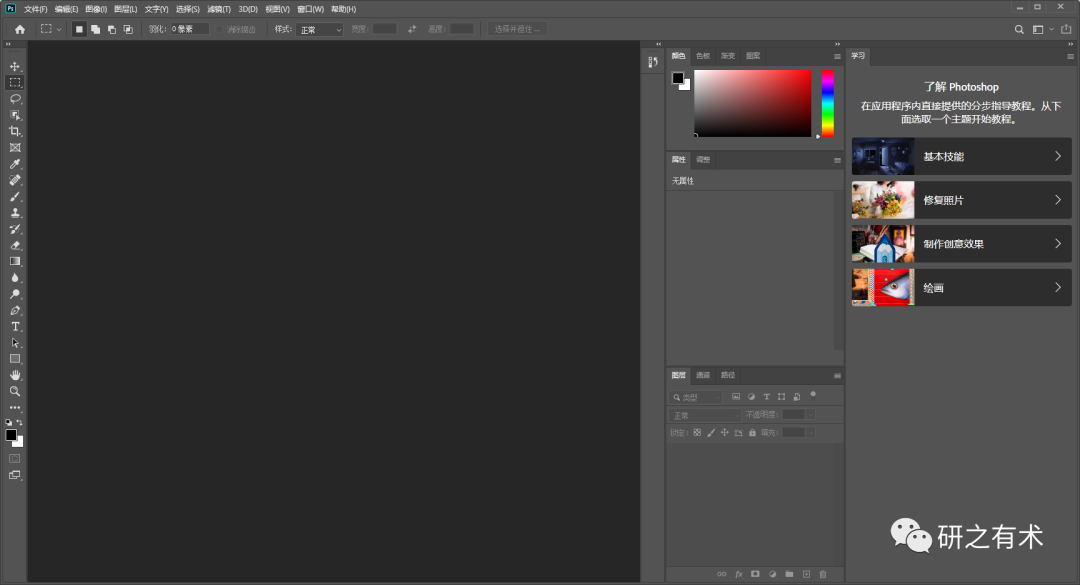Click the share icon in options bar

click(x=1066, y=29)
